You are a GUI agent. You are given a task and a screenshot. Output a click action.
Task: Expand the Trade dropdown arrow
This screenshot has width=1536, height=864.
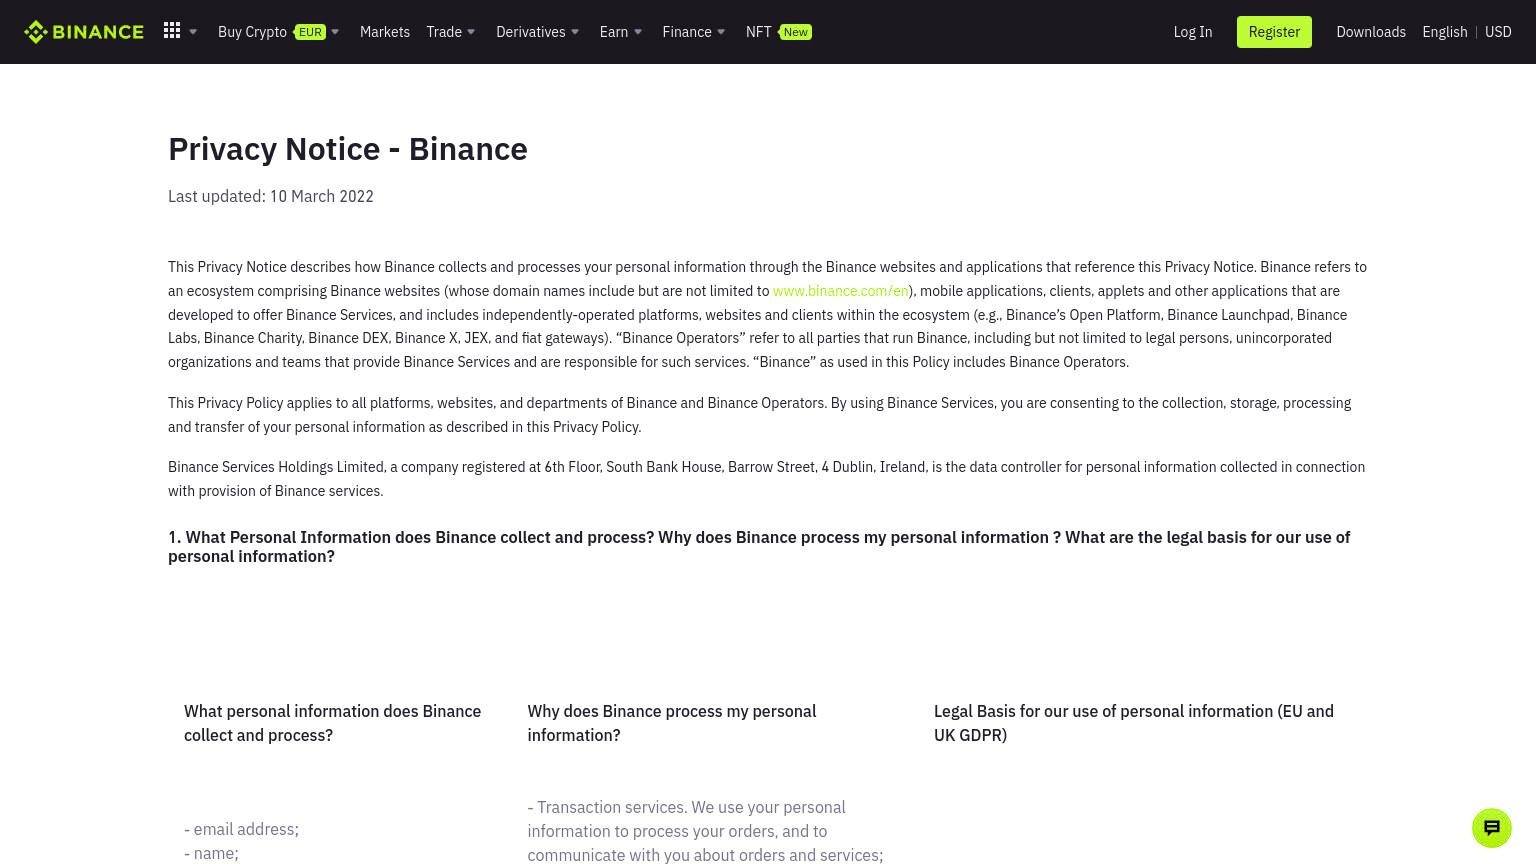point(471,32)
